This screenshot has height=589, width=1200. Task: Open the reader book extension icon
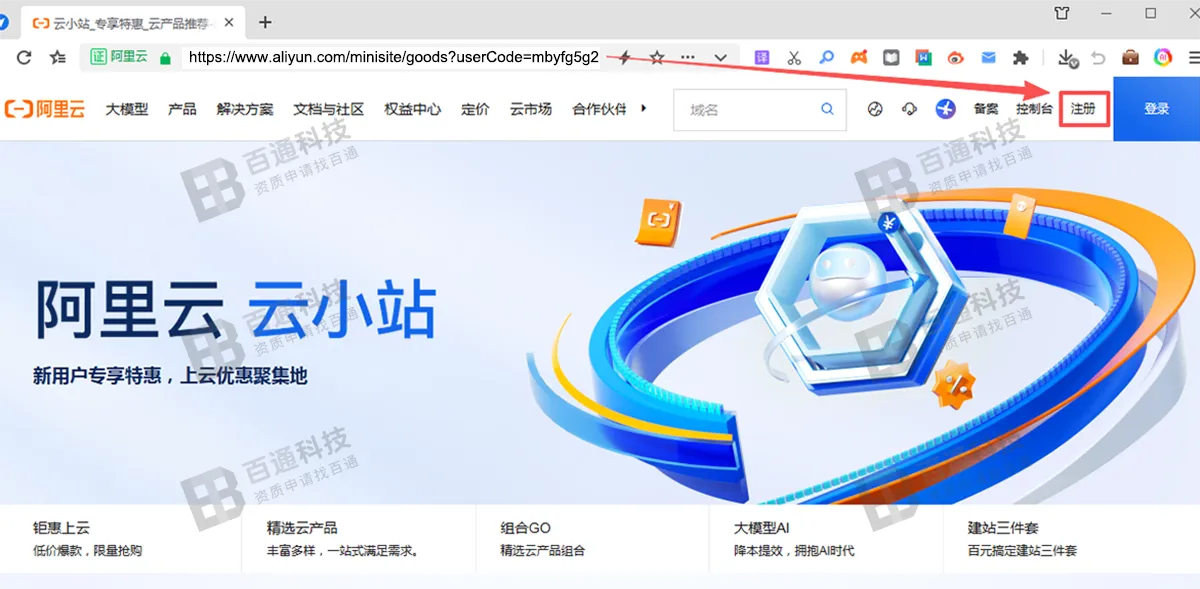pyautogui.click(x=891, y=58)
